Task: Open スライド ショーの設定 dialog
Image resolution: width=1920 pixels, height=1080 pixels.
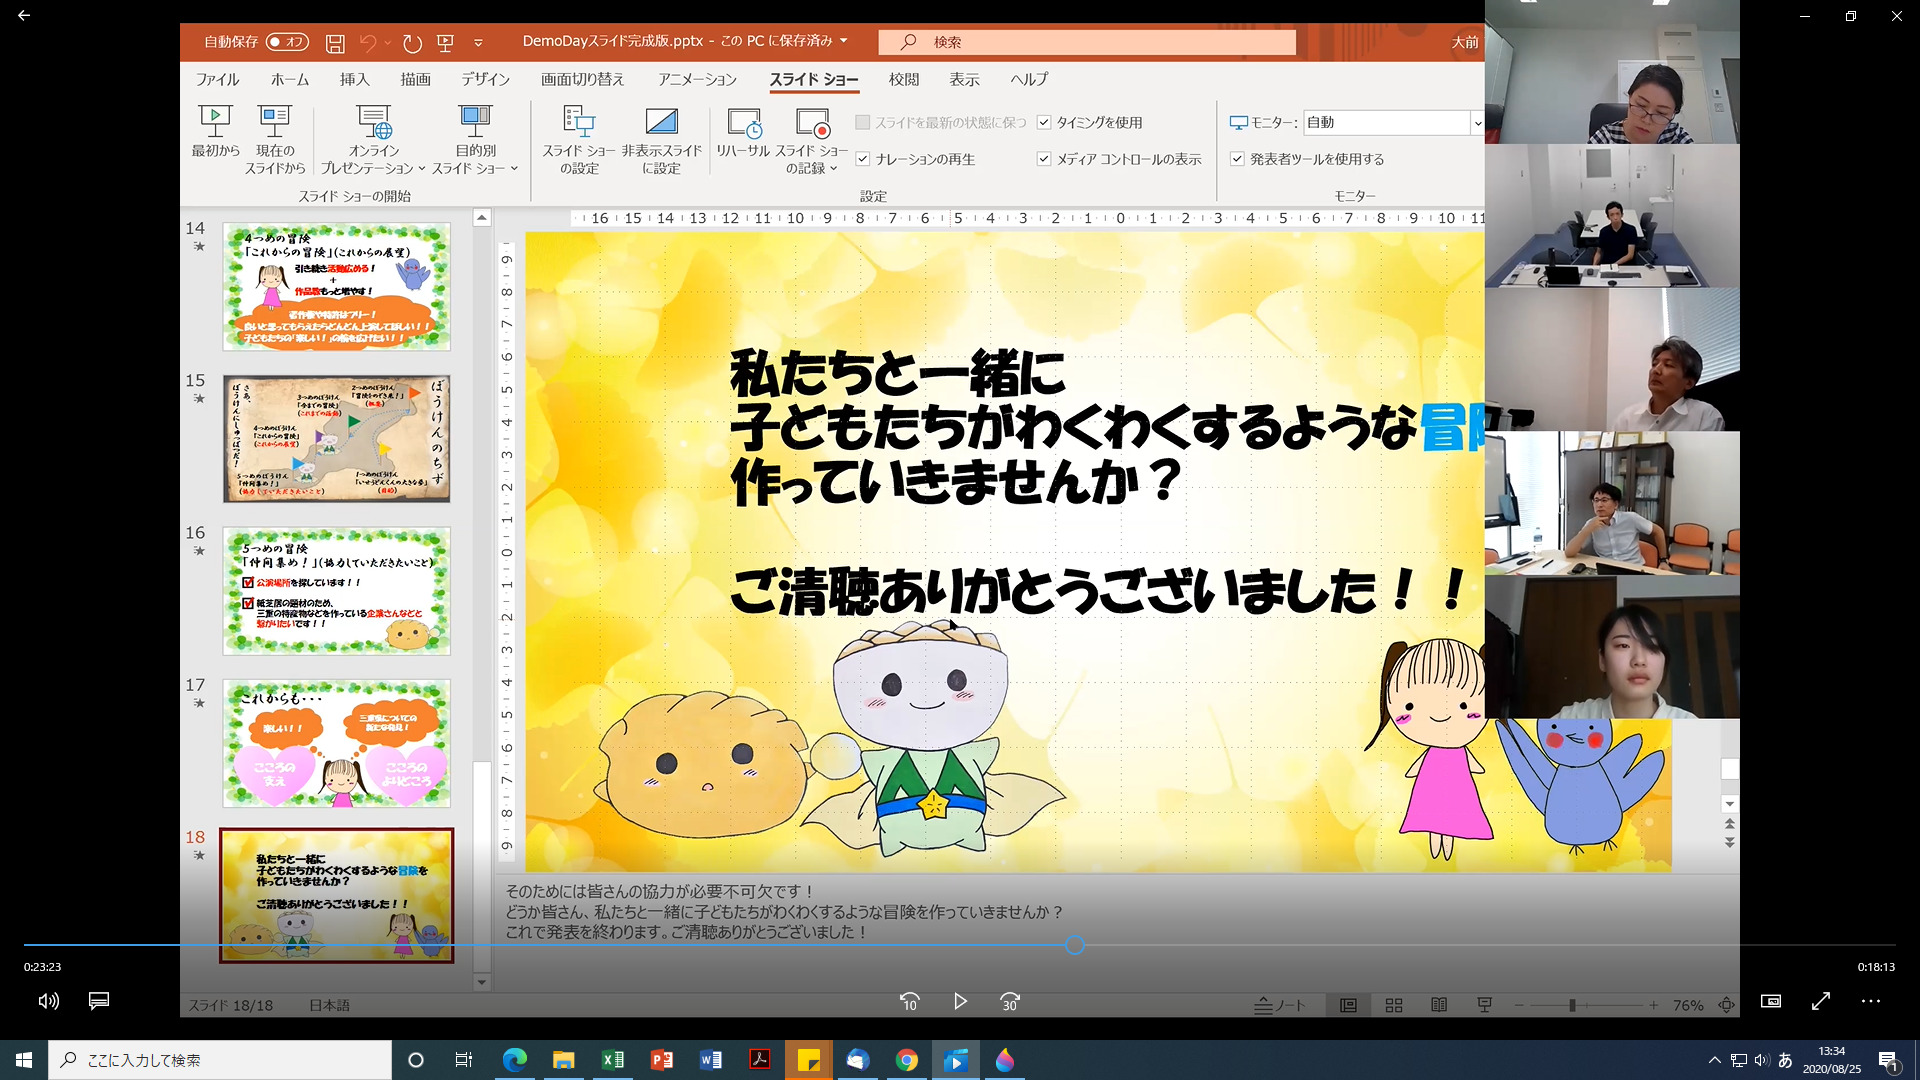Action: [x=578, y=139]
